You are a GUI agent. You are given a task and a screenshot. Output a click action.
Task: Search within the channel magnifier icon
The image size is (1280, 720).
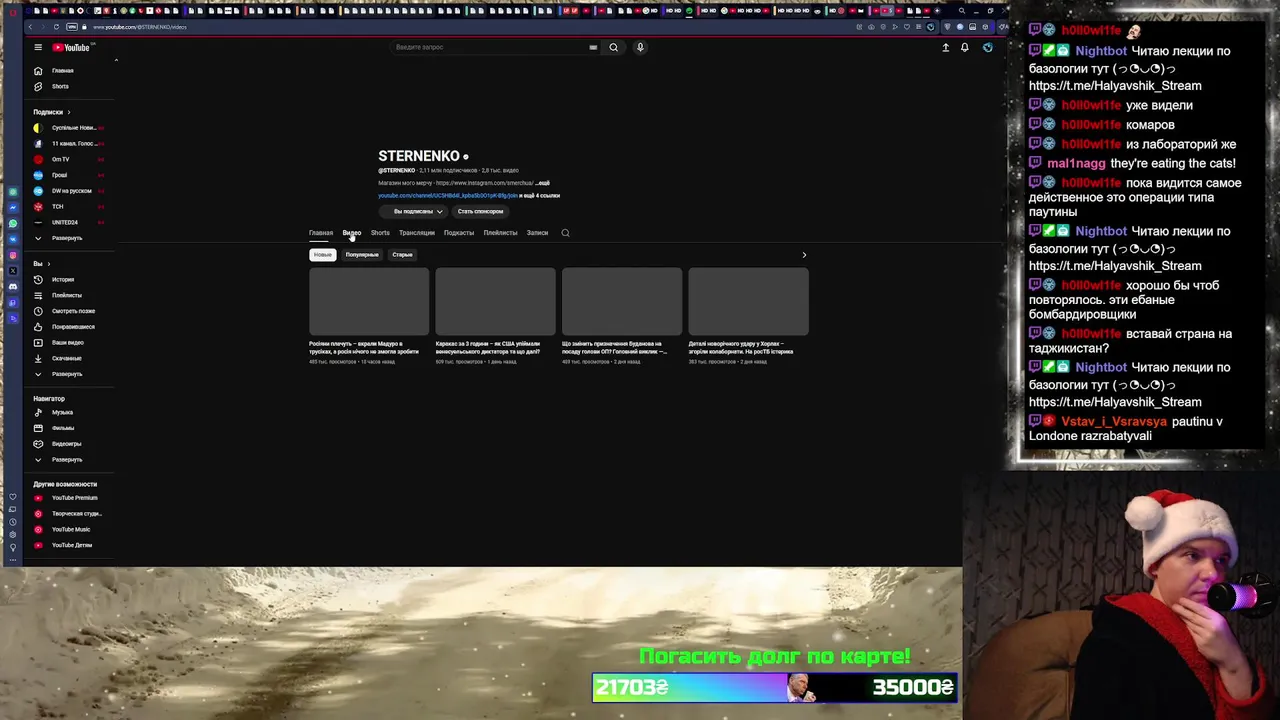[565, 233]
